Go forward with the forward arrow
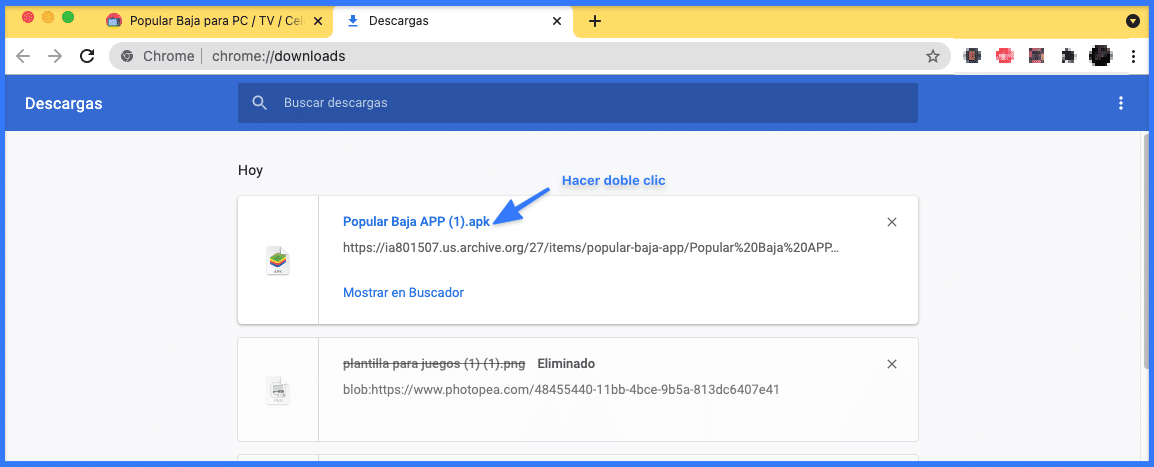 [x=54, y=56]
